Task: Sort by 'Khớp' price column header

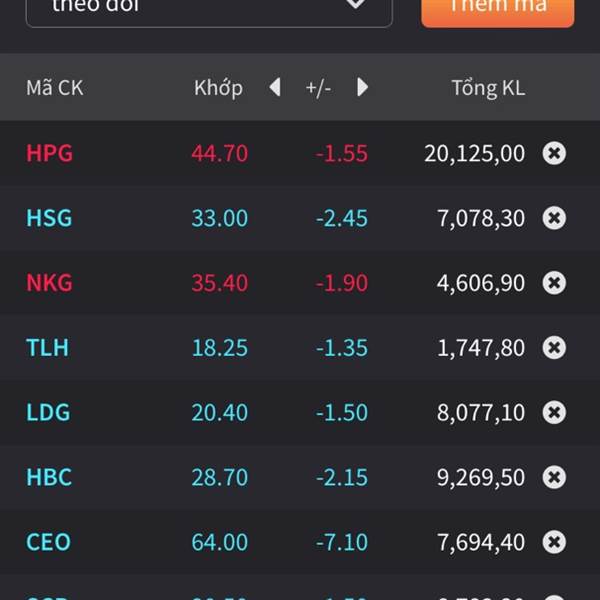Action: (218, 88)
